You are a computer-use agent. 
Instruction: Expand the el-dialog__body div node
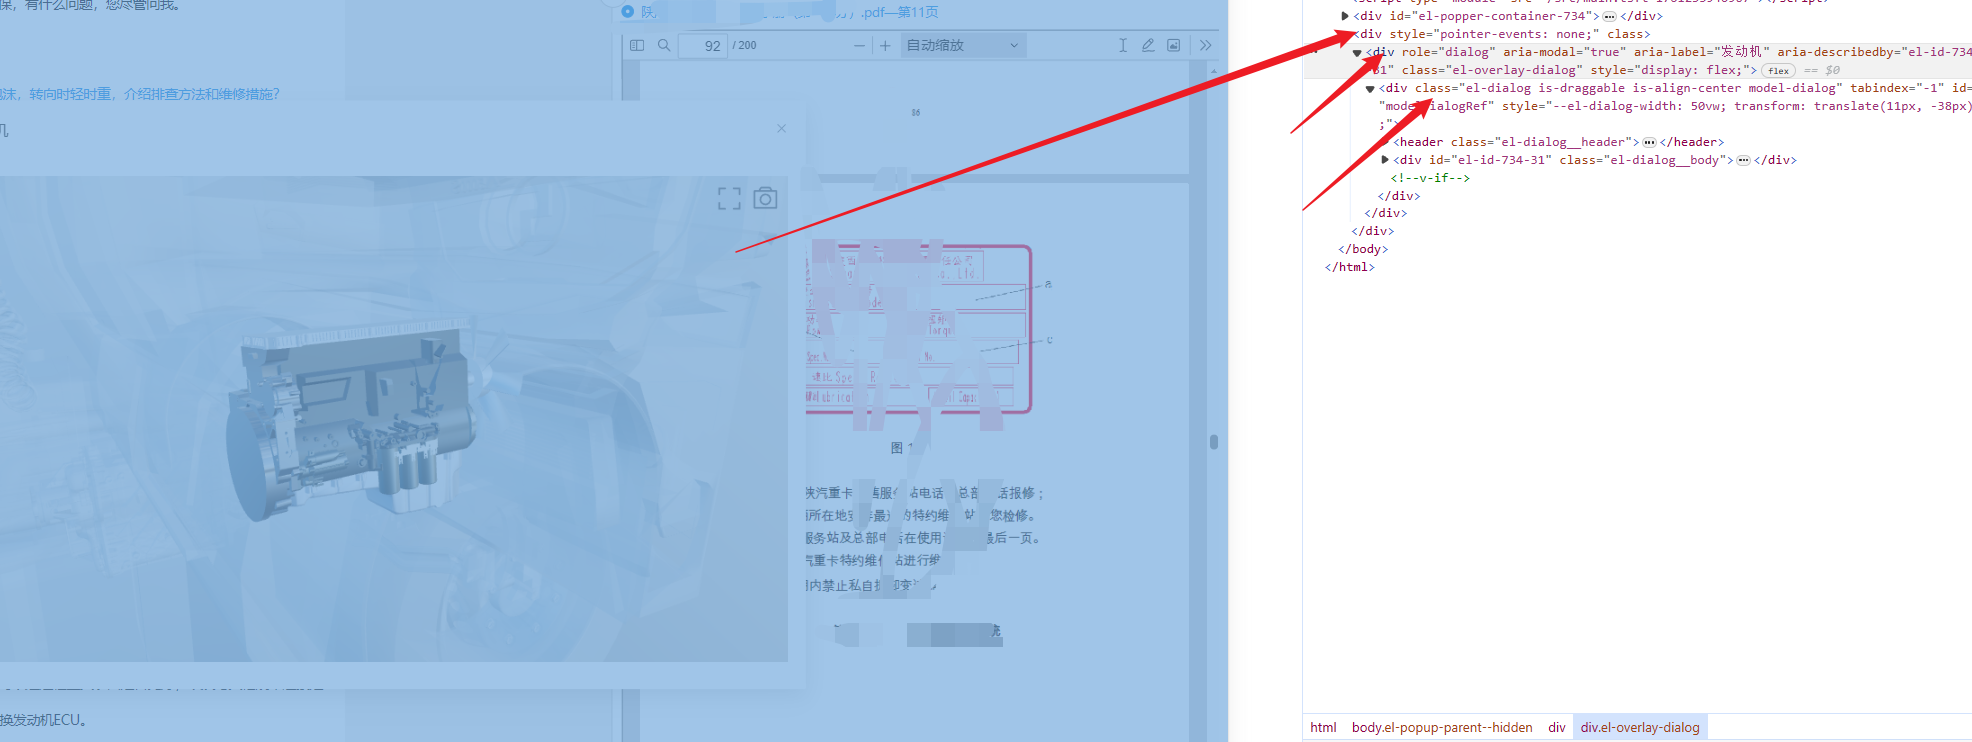[1385, 160]
